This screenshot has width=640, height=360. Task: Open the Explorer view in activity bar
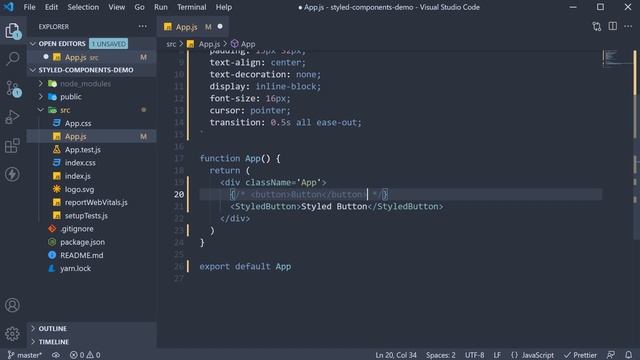(13, 31)
